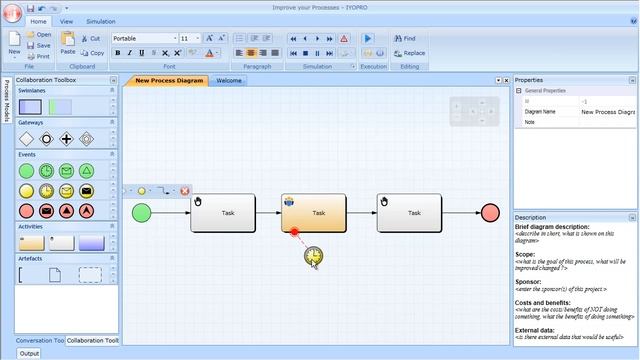Screen dimensions: 640x360
Task: Select the red escalation end event
Action: click(x=87, y=211)
